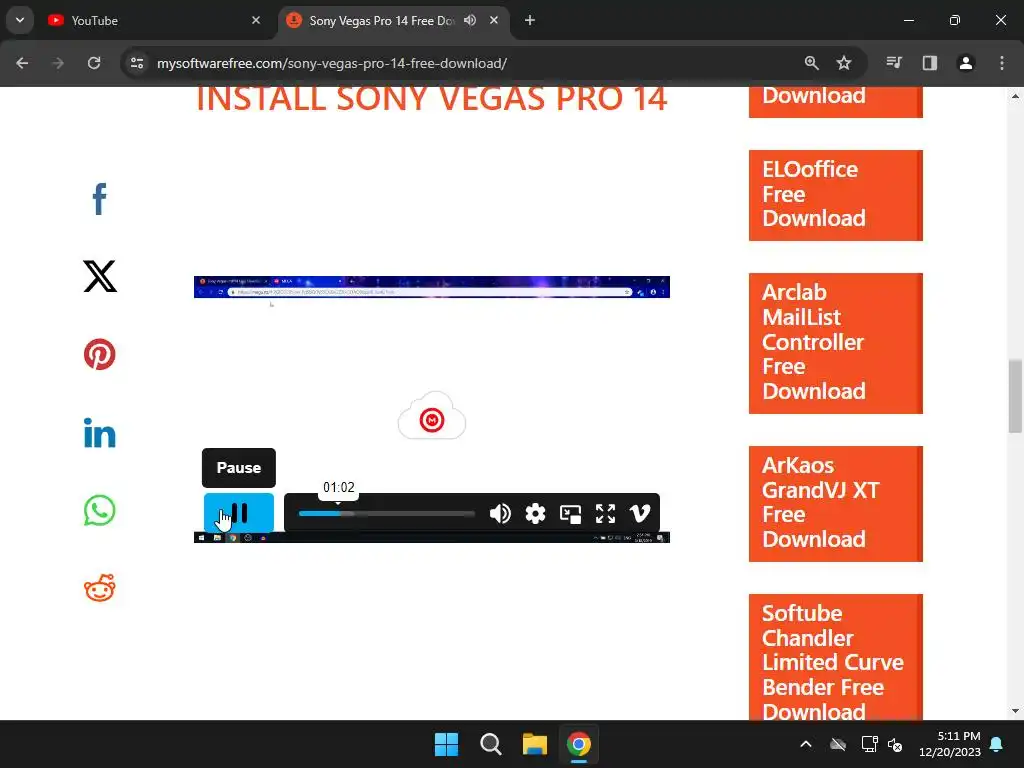Click the video progress bar
The width and height of the screenshot is (1024, 768).
pyautogui.click(x=387, y=514)
